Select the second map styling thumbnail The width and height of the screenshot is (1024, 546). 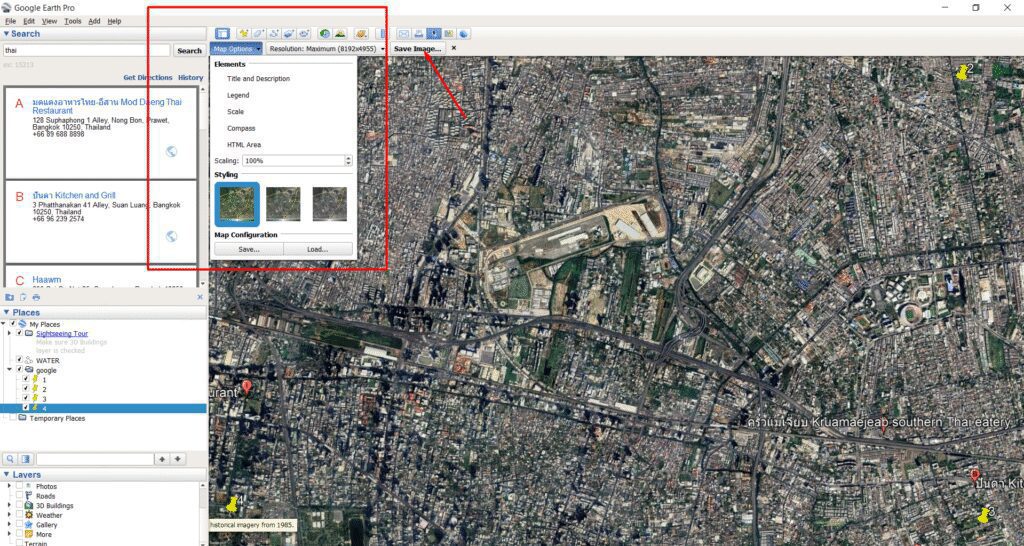tap(283, 204)
